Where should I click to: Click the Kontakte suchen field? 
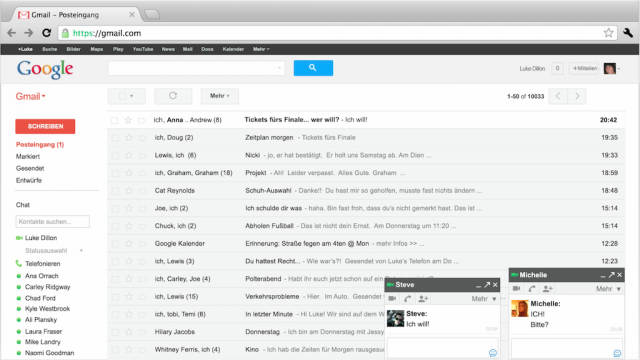[x=53, y=221]
